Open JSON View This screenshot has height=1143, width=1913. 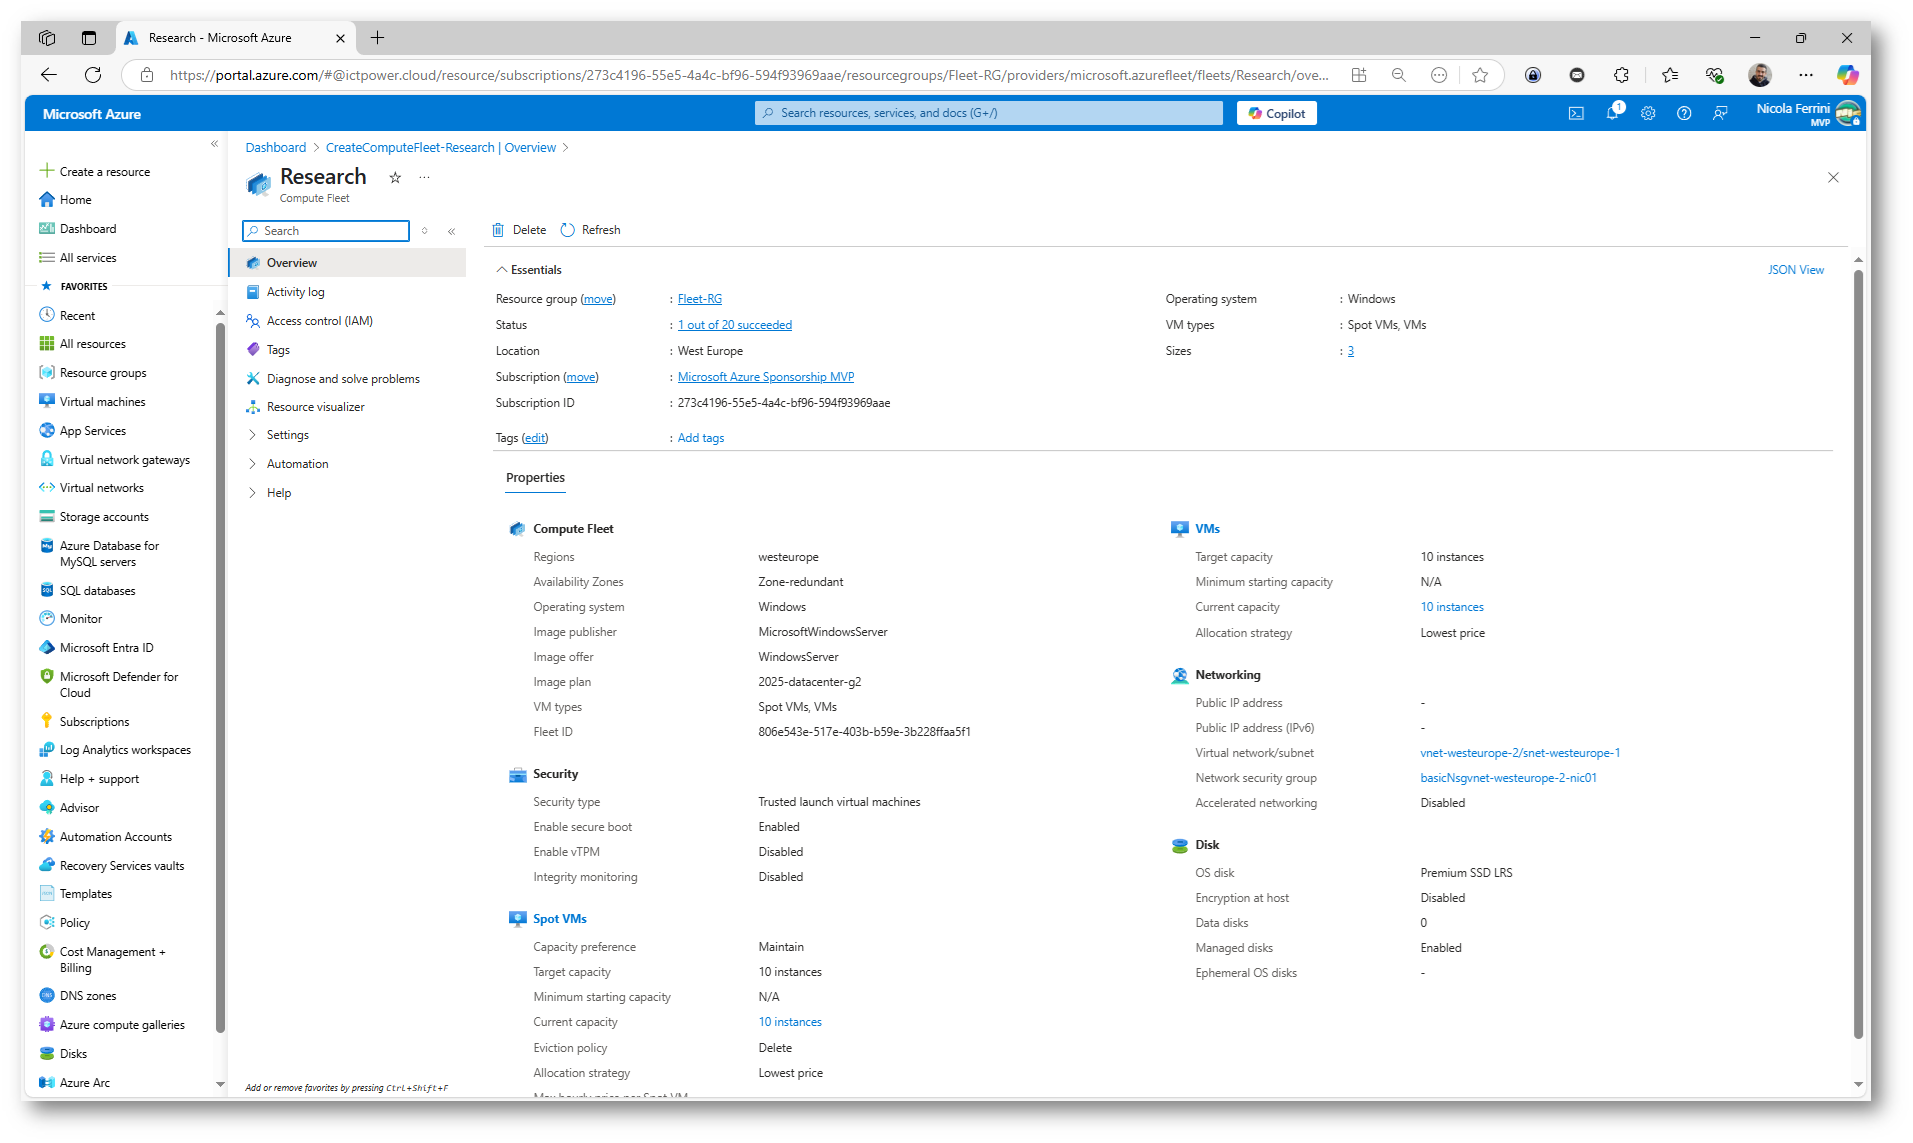[x=1795, y=270]
